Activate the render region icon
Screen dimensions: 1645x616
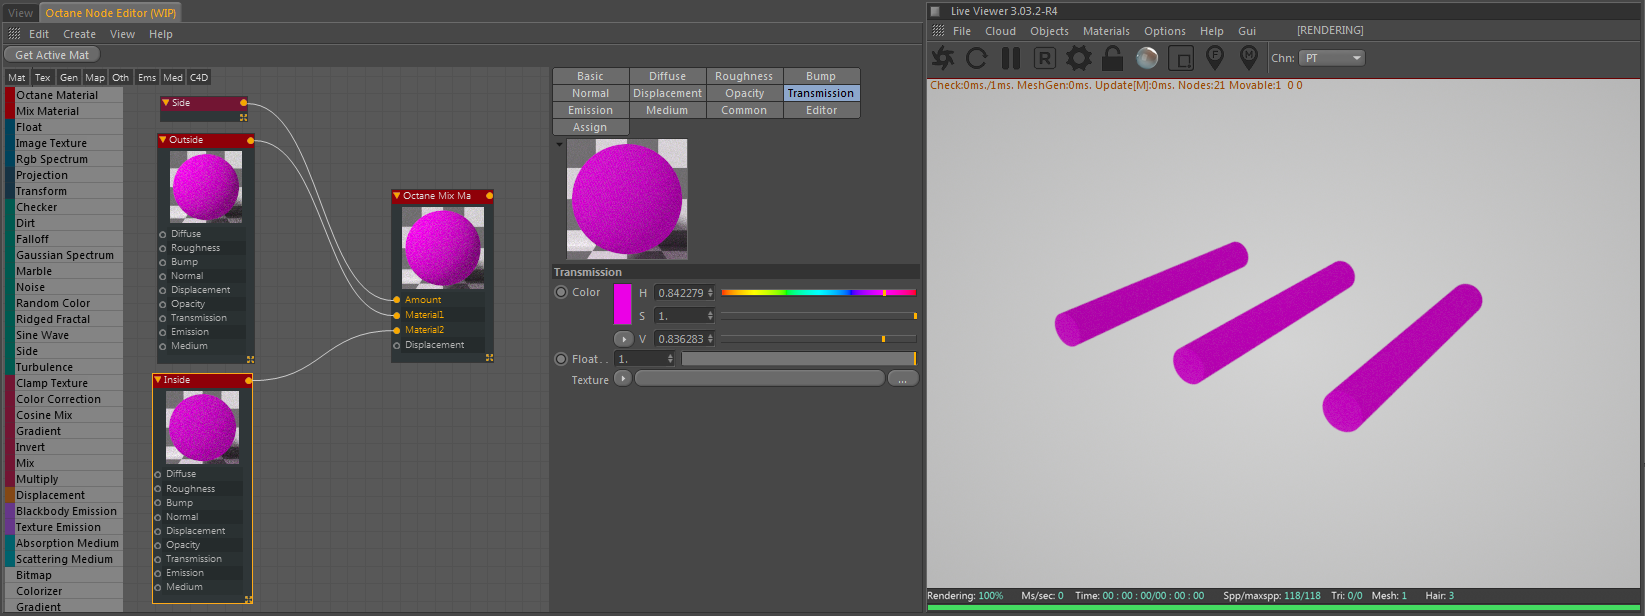point(1181,58)
